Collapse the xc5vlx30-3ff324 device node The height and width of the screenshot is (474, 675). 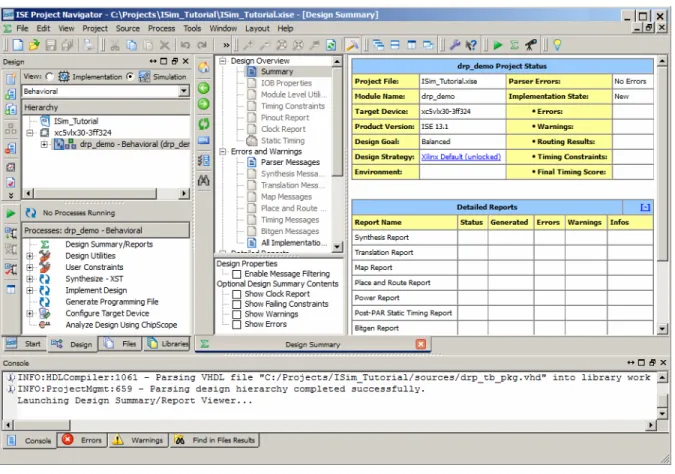tap(30, 133)
